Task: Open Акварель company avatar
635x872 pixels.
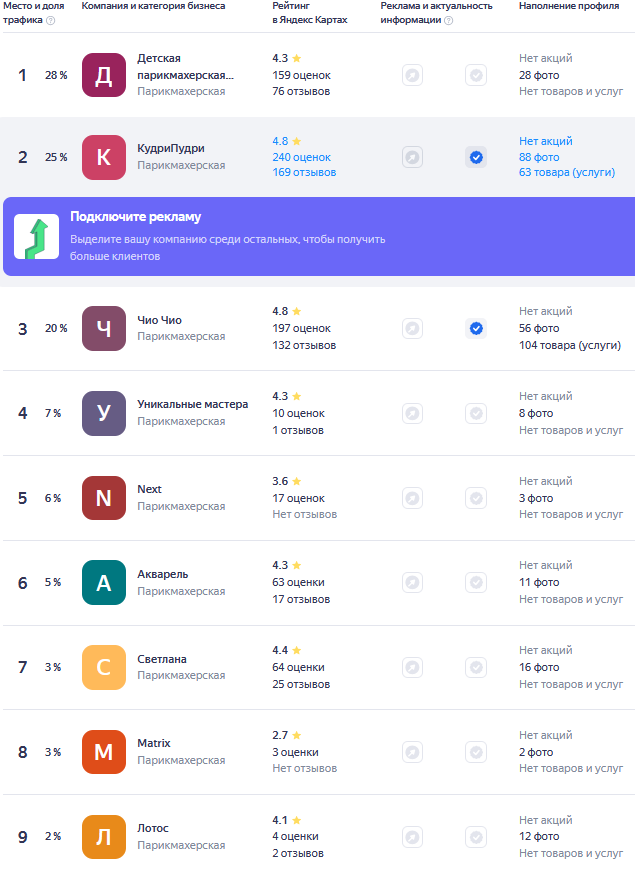Action: pos(104,582)
